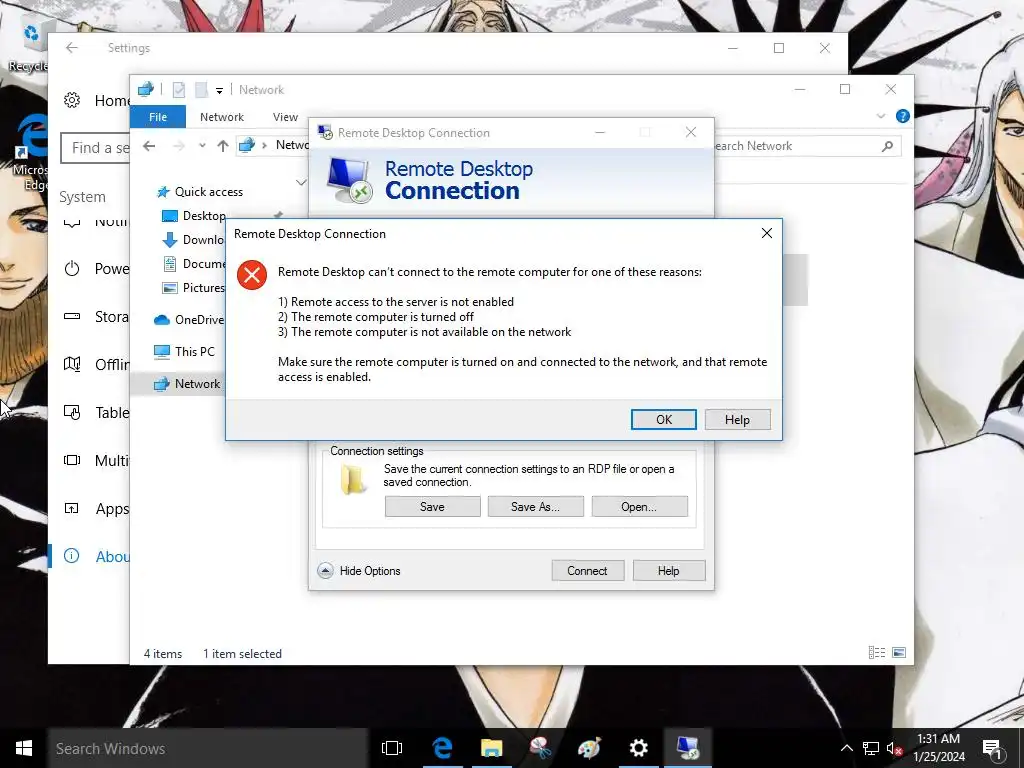Expand the ribbon chevron
Screen dimensions: 1024x768
(881, 116)
